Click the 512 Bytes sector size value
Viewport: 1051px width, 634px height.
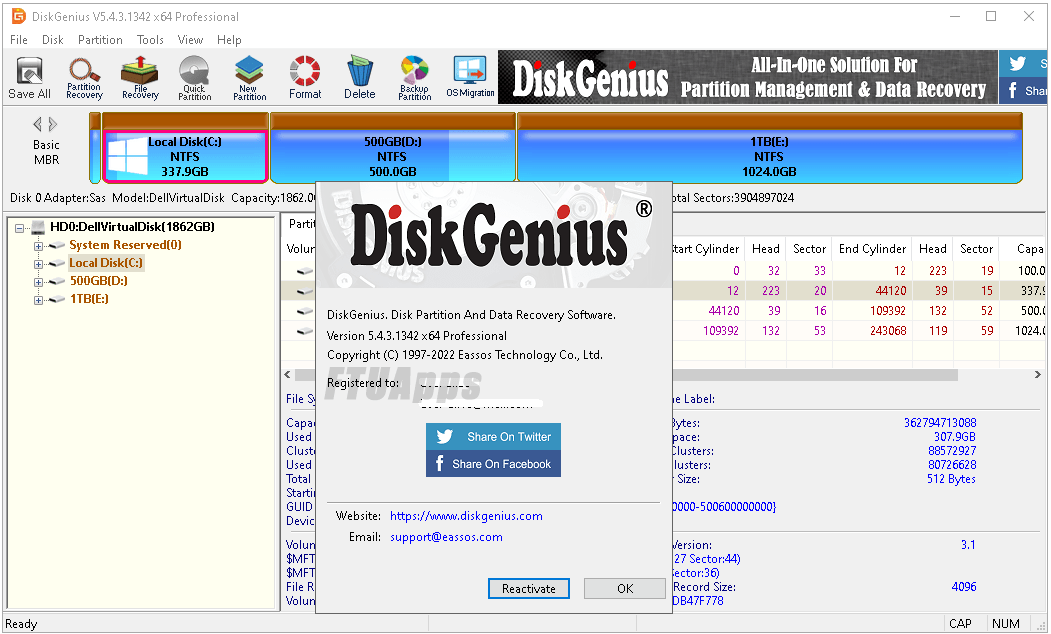tap(951, 479)
